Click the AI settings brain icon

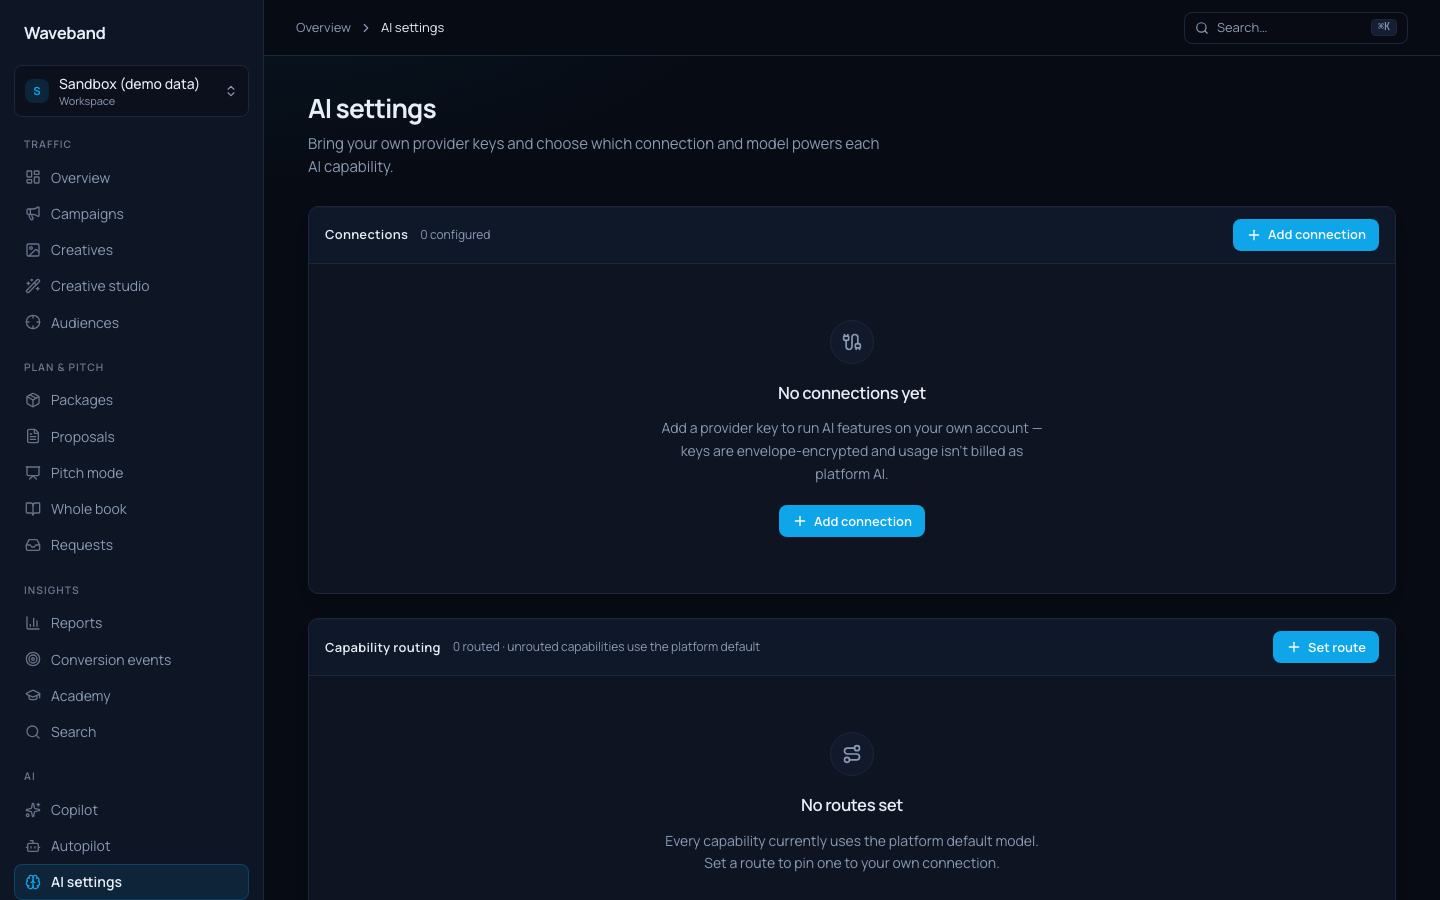point(33,882)
